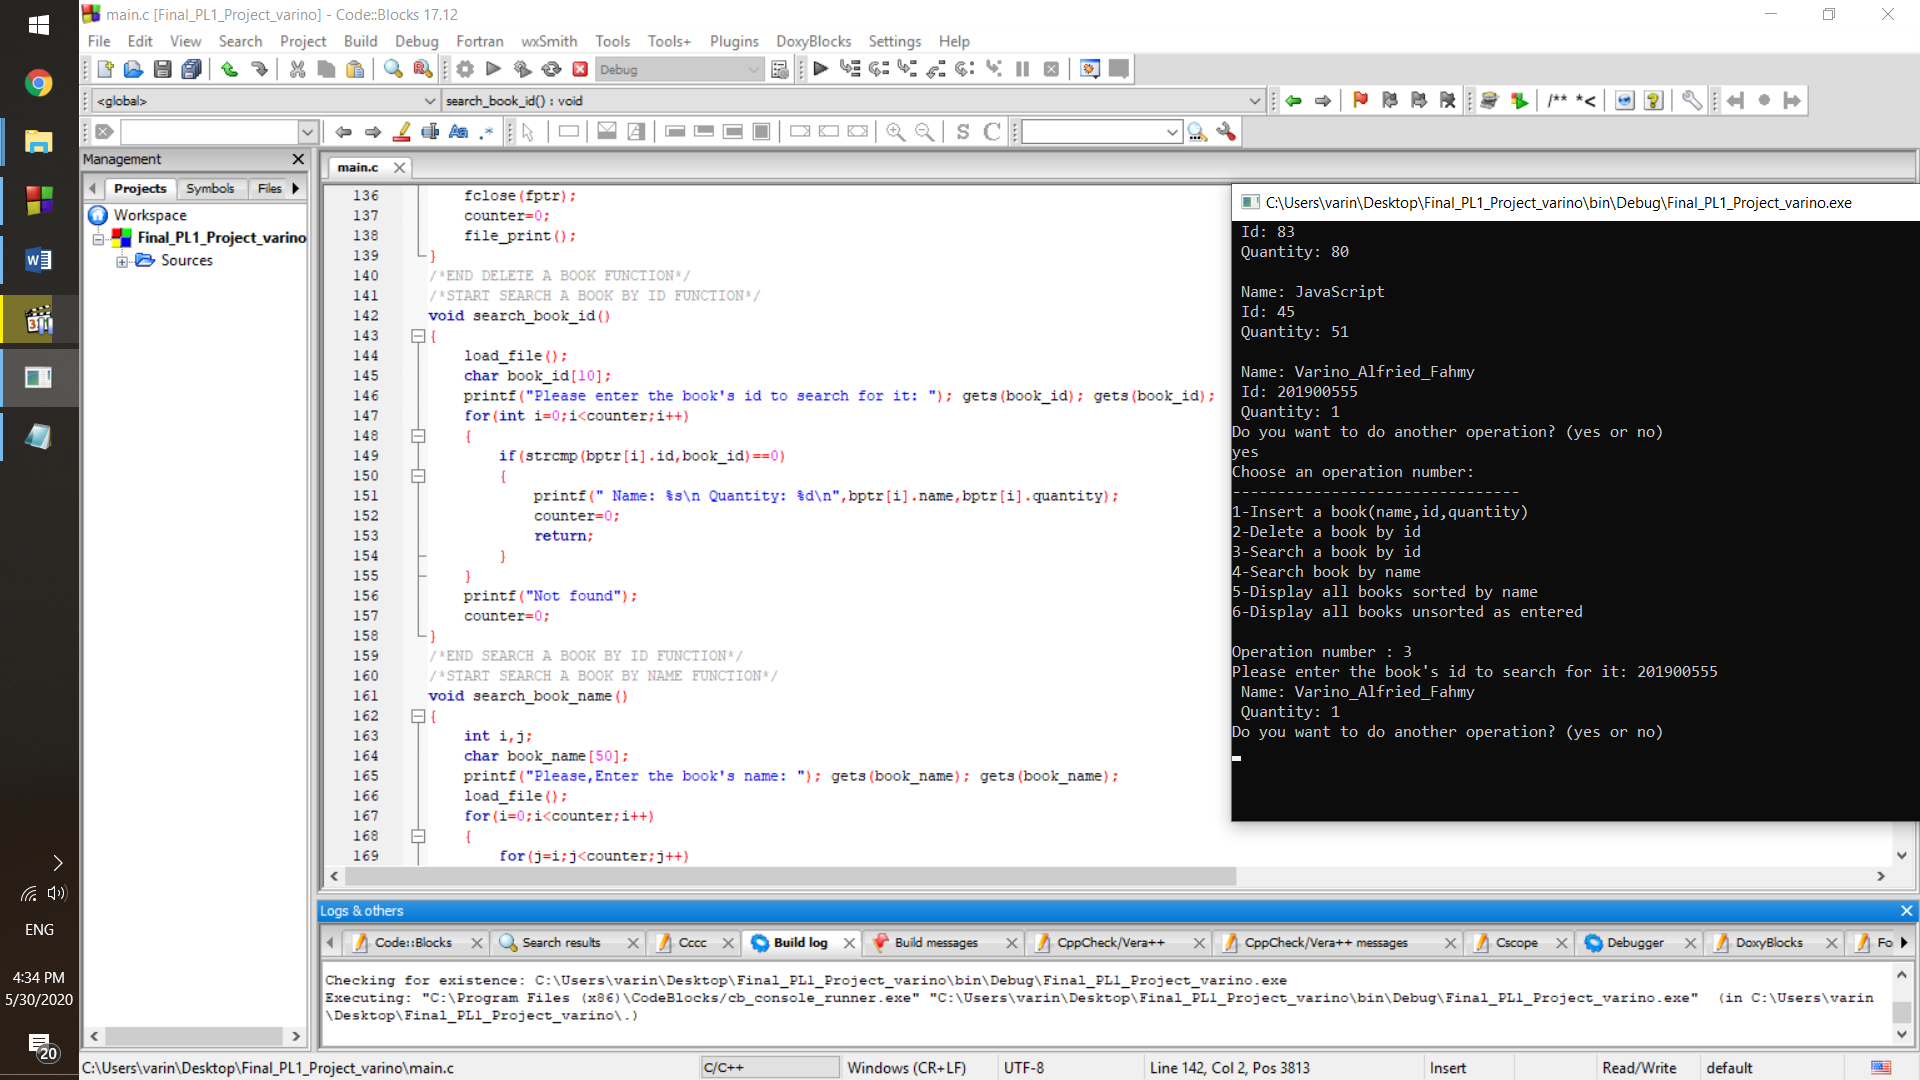Click the Windows Start button
Image resolution: width=1920 pixels, height=1080 pixels.
pyautogui.click(x=39, y=25)
